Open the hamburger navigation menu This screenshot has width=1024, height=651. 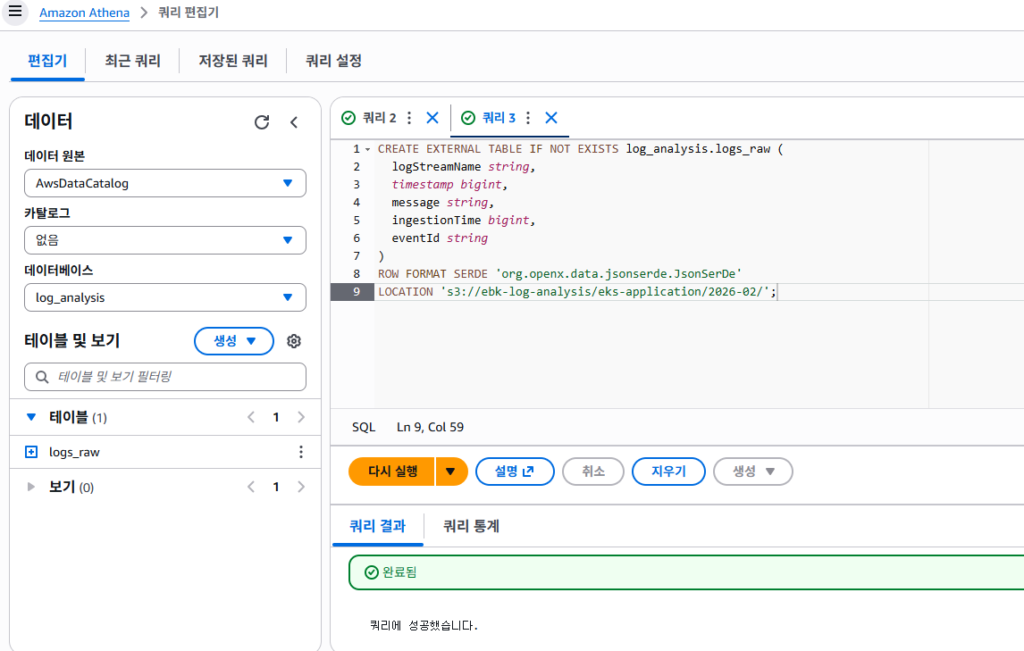pyautogui.click(x=14, y=12)
